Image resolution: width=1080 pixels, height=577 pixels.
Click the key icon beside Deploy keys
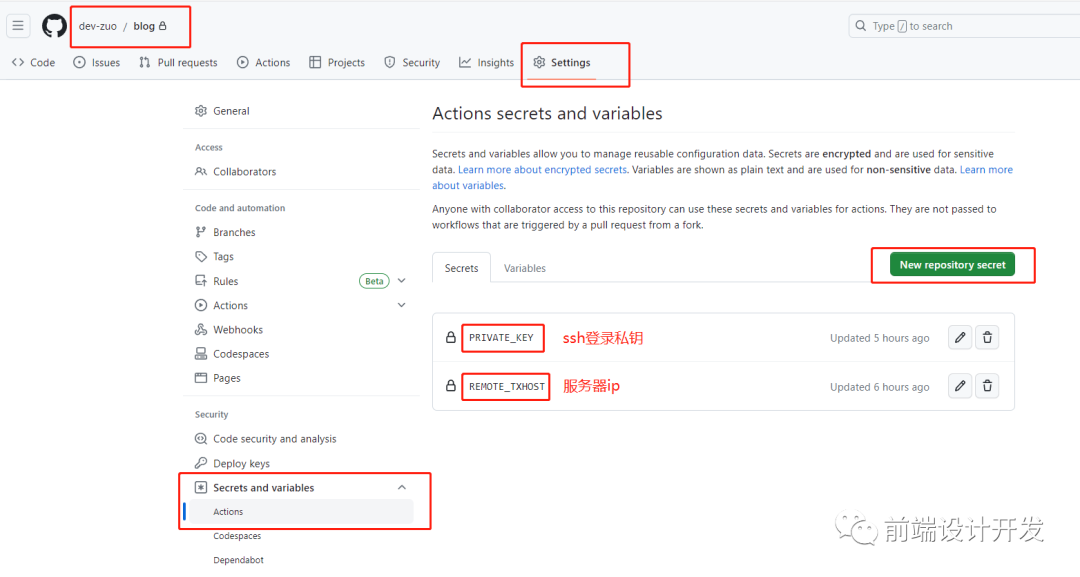coord(200,463)
